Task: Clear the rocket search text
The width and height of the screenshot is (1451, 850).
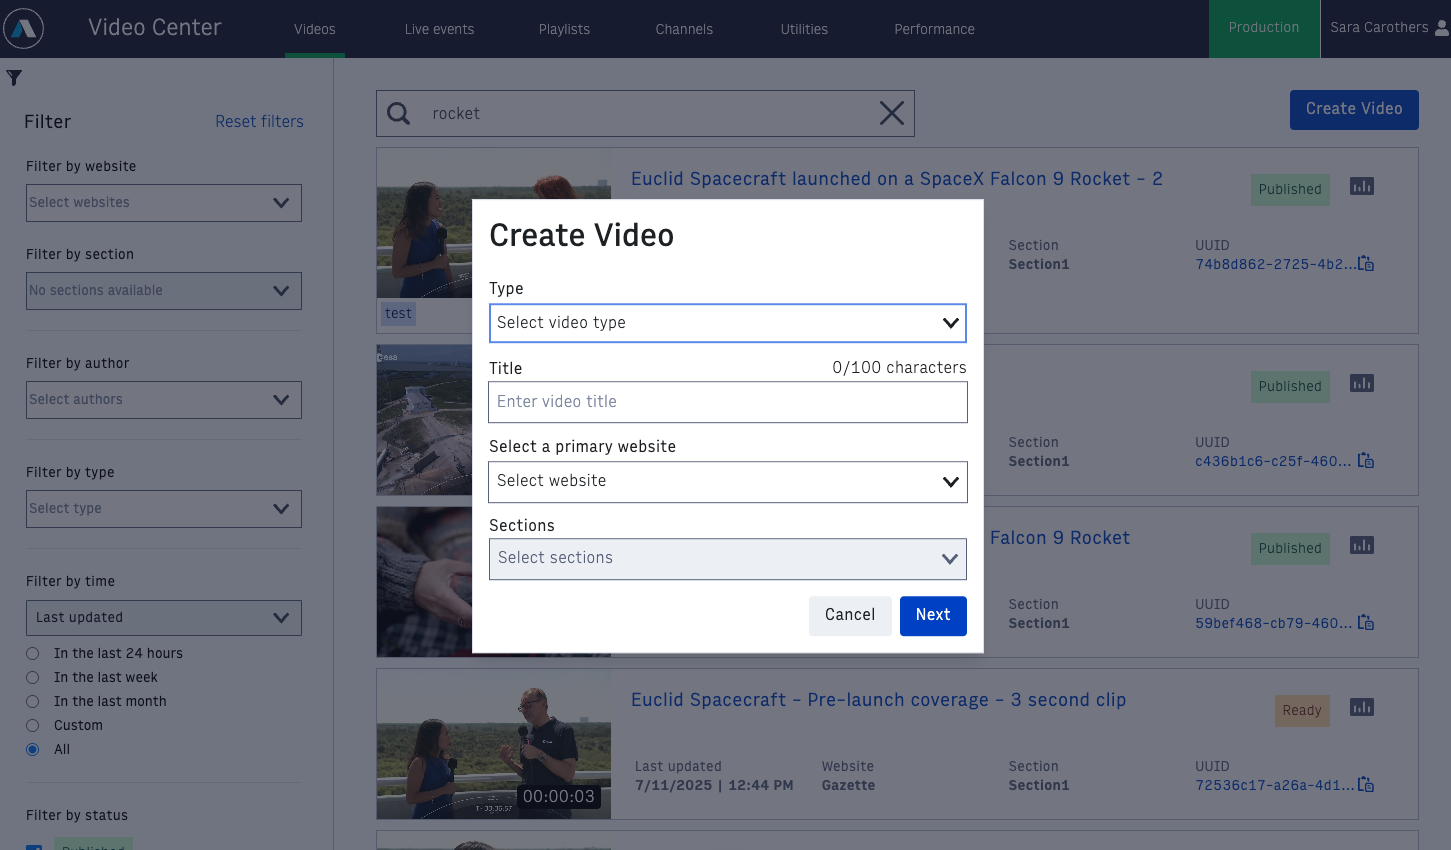Action: [x=892, y=113]
